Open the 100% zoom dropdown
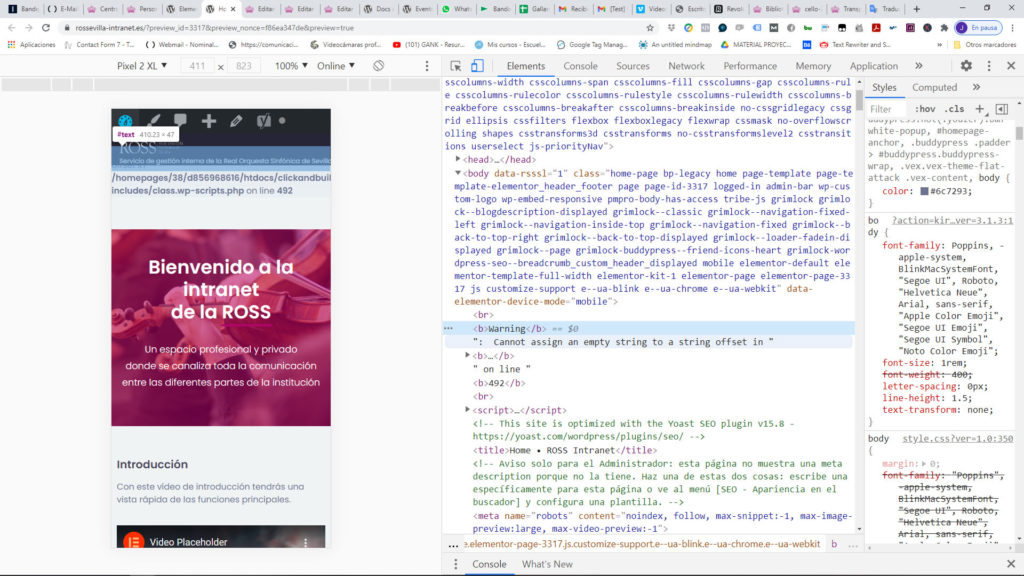This screenshot has width=1024, height=576. click(x=291, y=66)
